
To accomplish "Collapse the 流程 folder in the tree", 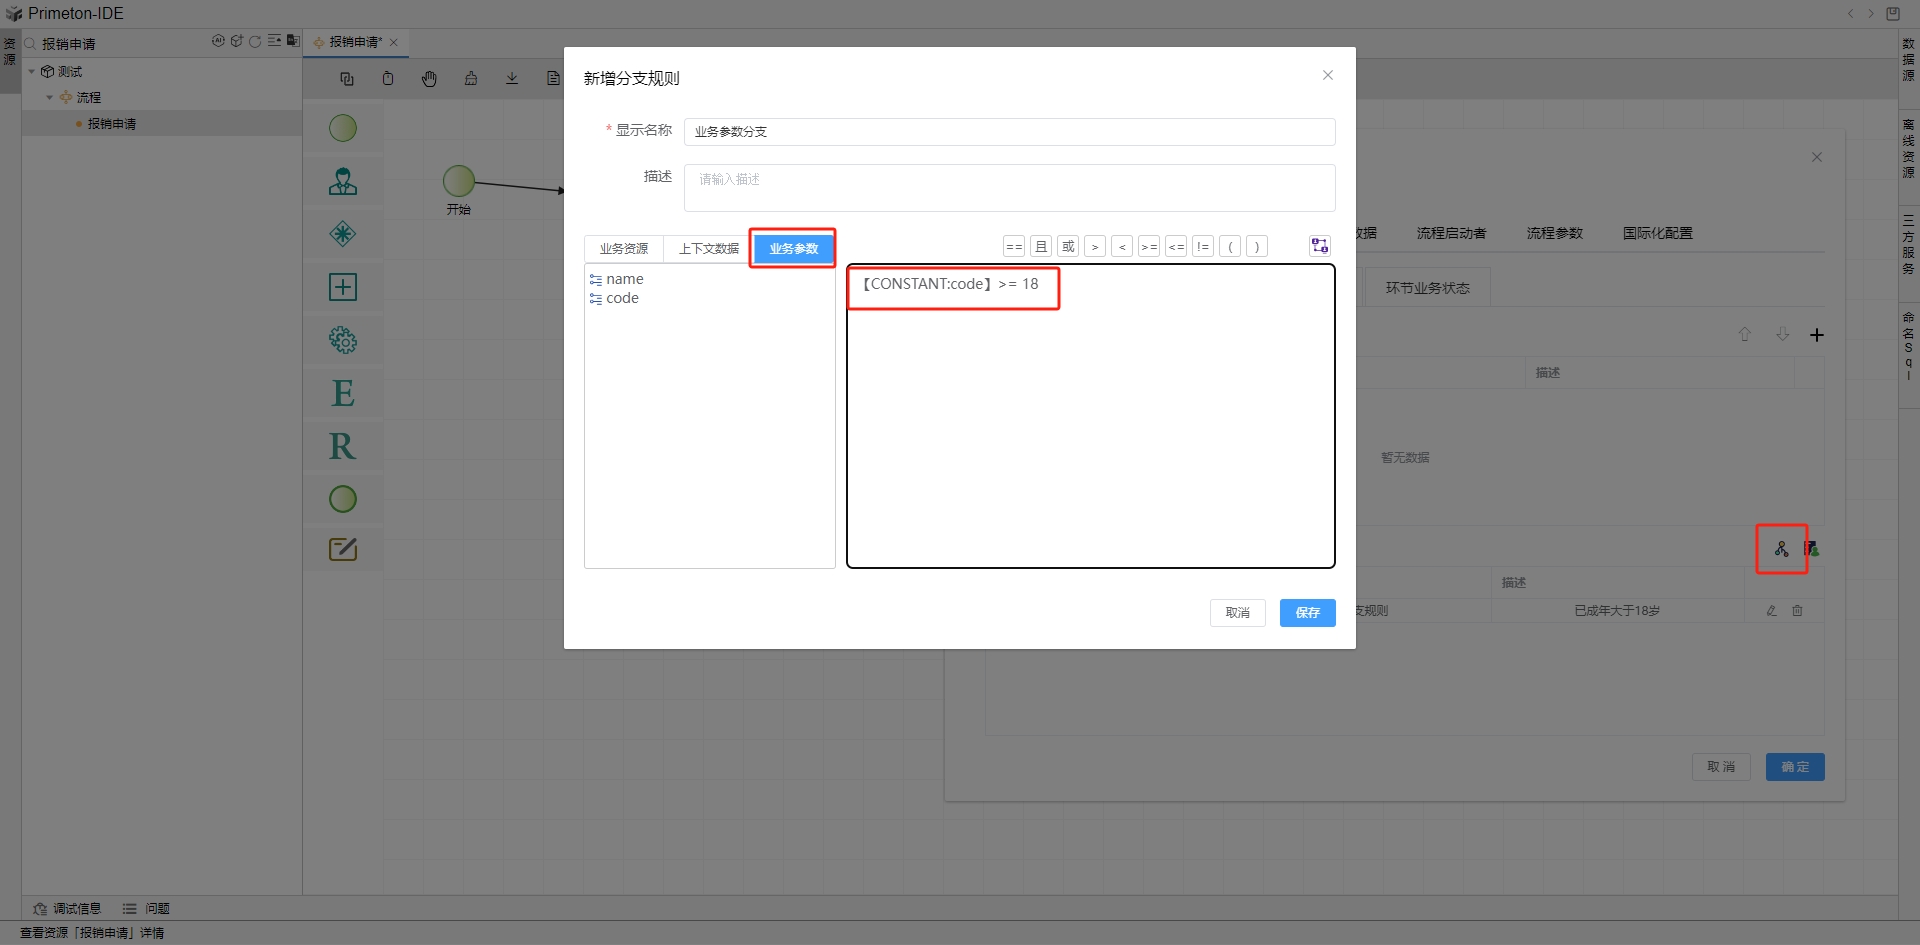I will point(50,98).
